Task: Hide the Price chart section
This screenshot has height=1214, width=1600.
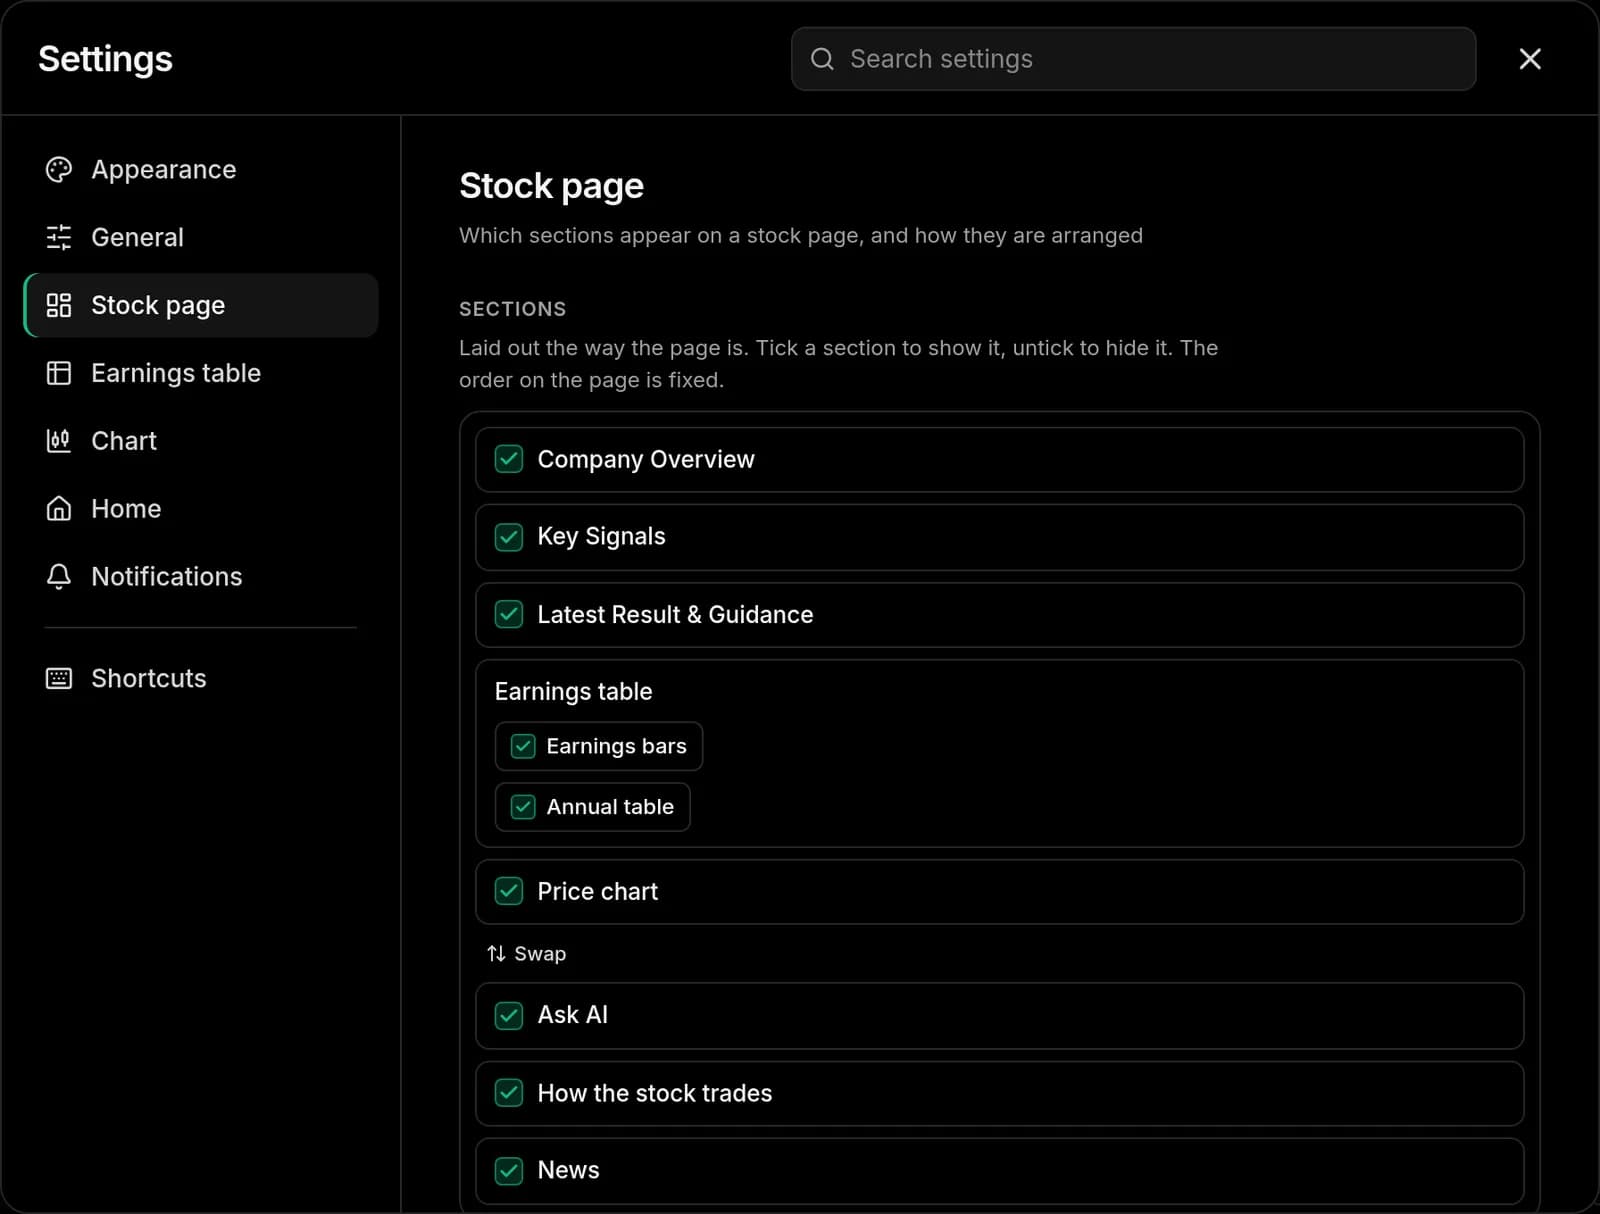Action: pos(509,892)
